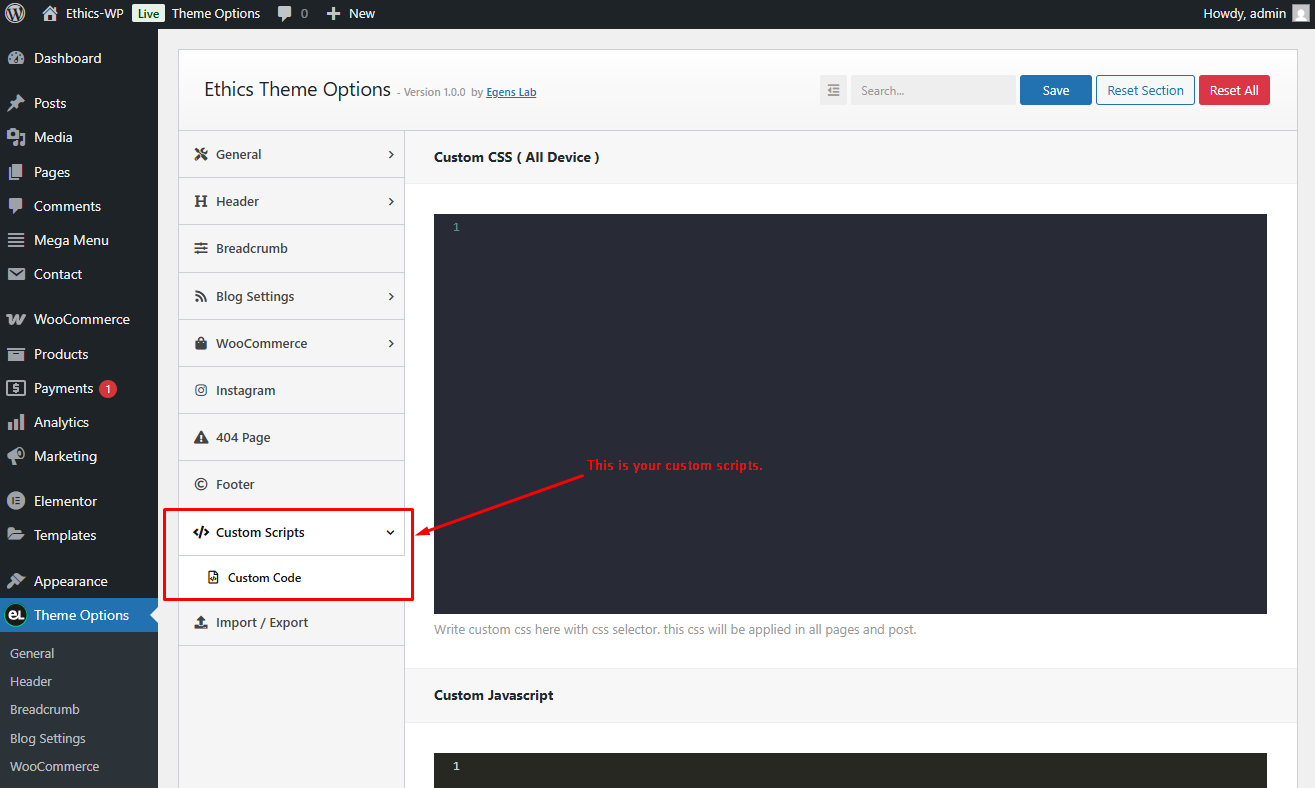This screenshot has height=788, width=1315.
Task: Click the Reset All button
Action: click(x=1234, y=90)
